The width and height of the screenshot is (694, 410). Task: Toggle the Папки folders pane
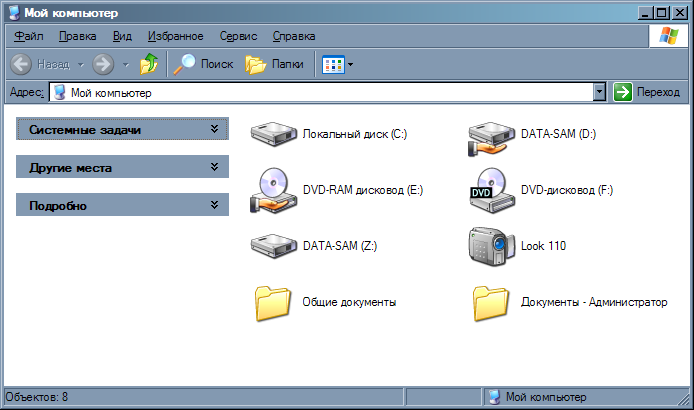click(274, 64)
